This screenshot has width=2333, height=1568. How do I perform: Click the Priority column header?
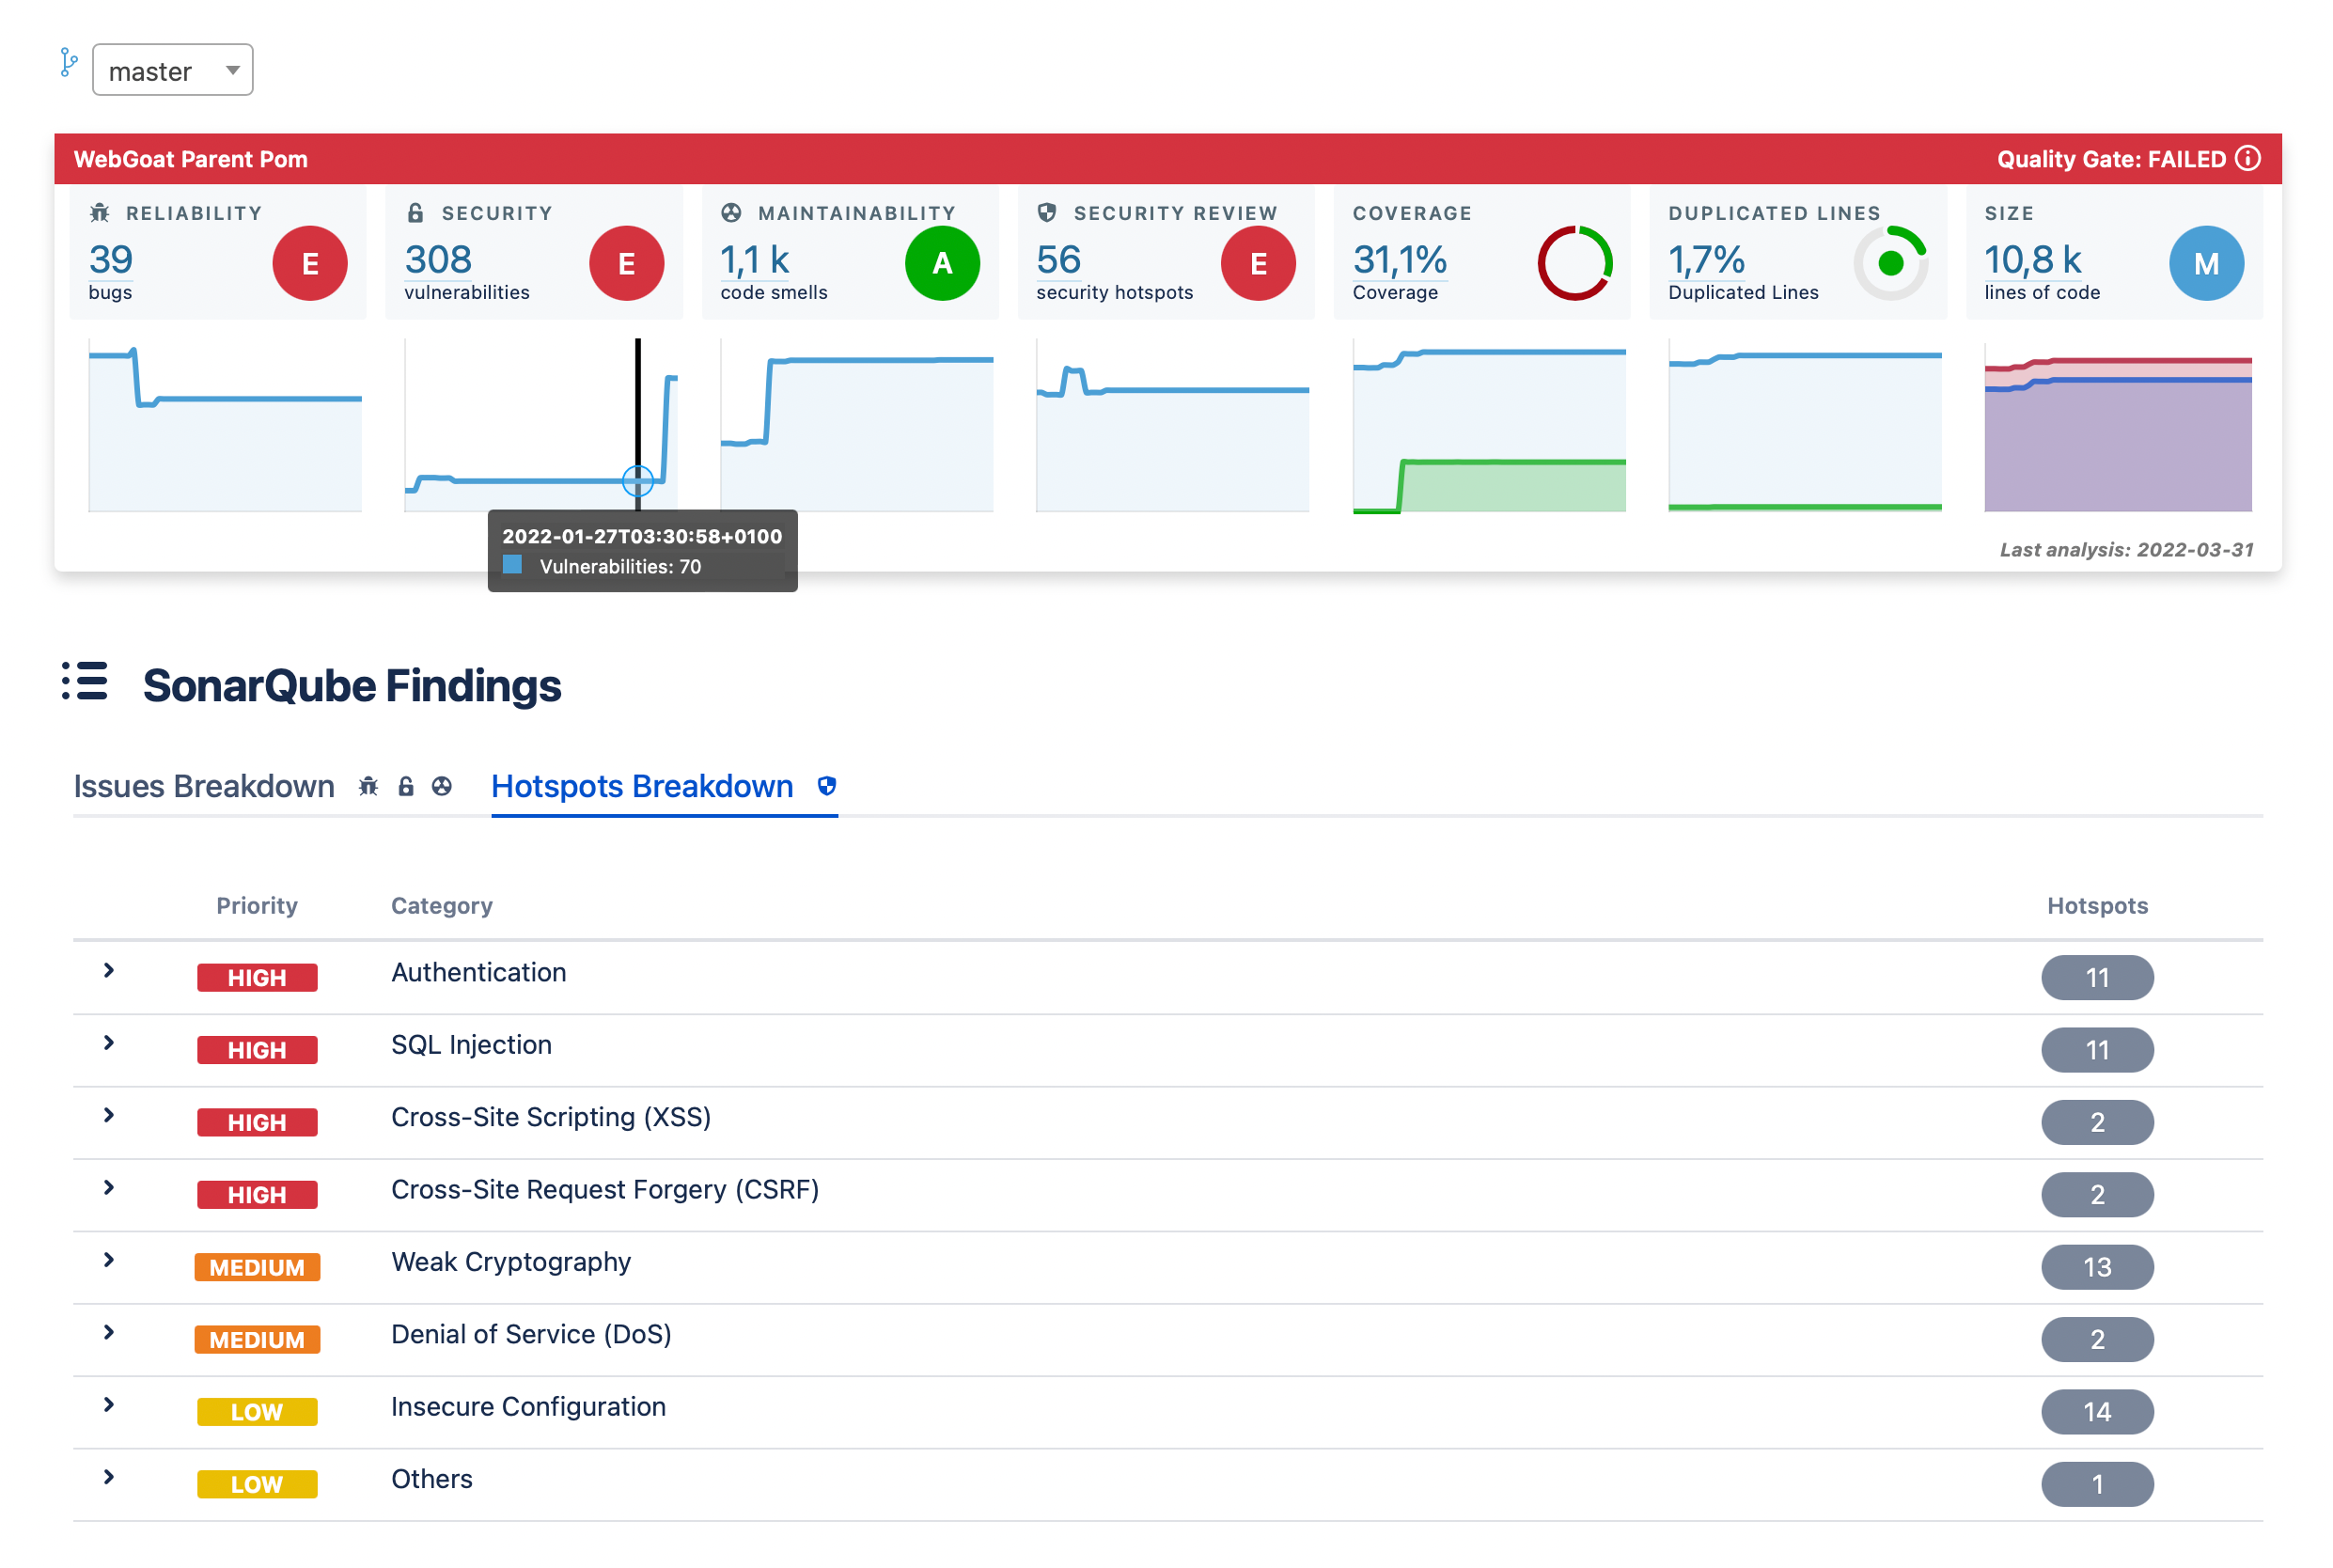click(257, 906)
